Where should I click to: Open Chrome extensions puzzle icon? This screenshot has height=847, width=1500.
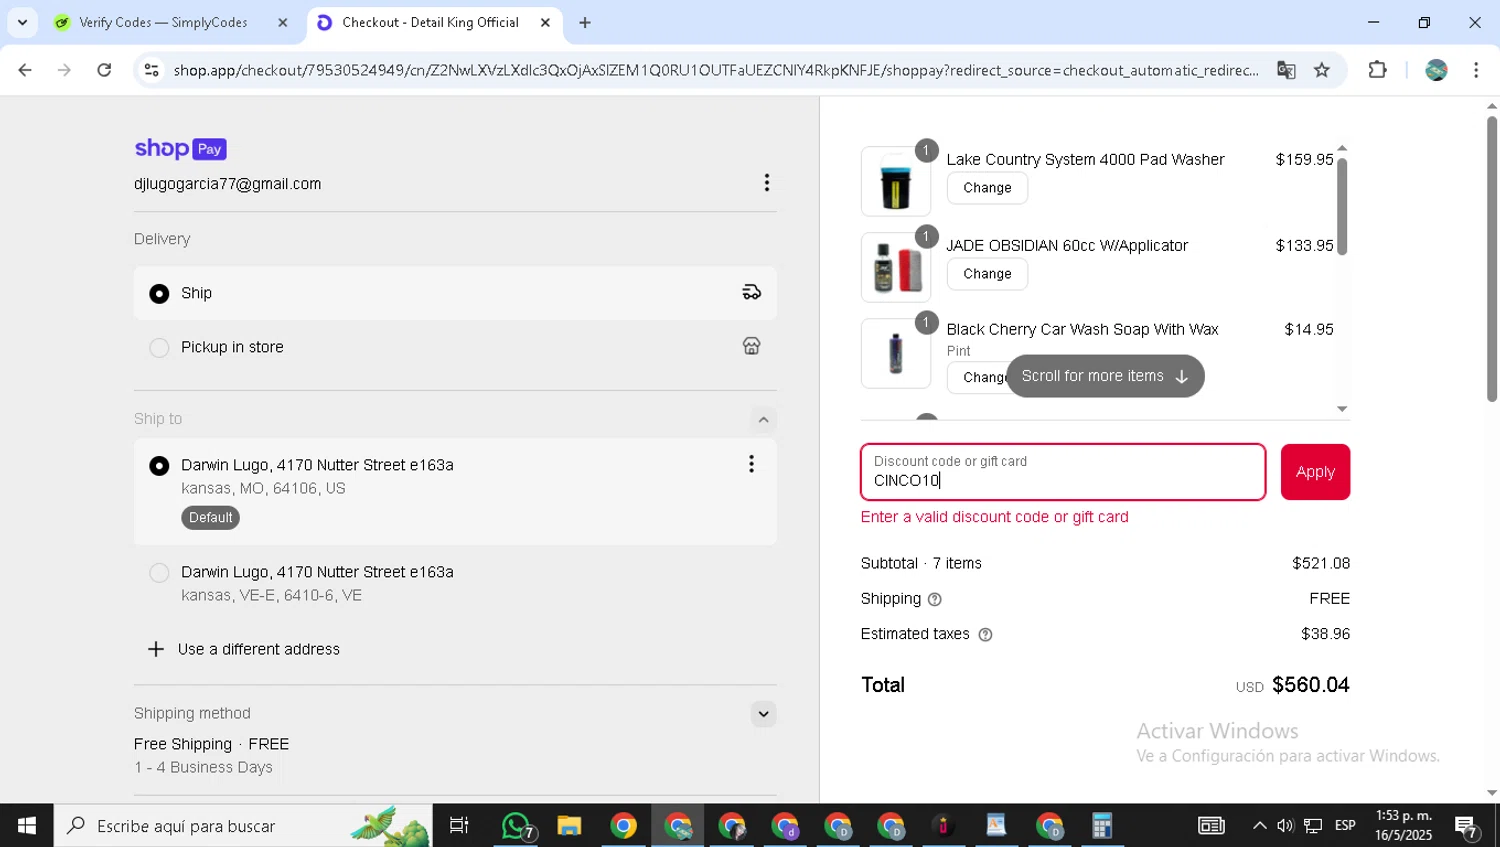[x=1378, y=70]
